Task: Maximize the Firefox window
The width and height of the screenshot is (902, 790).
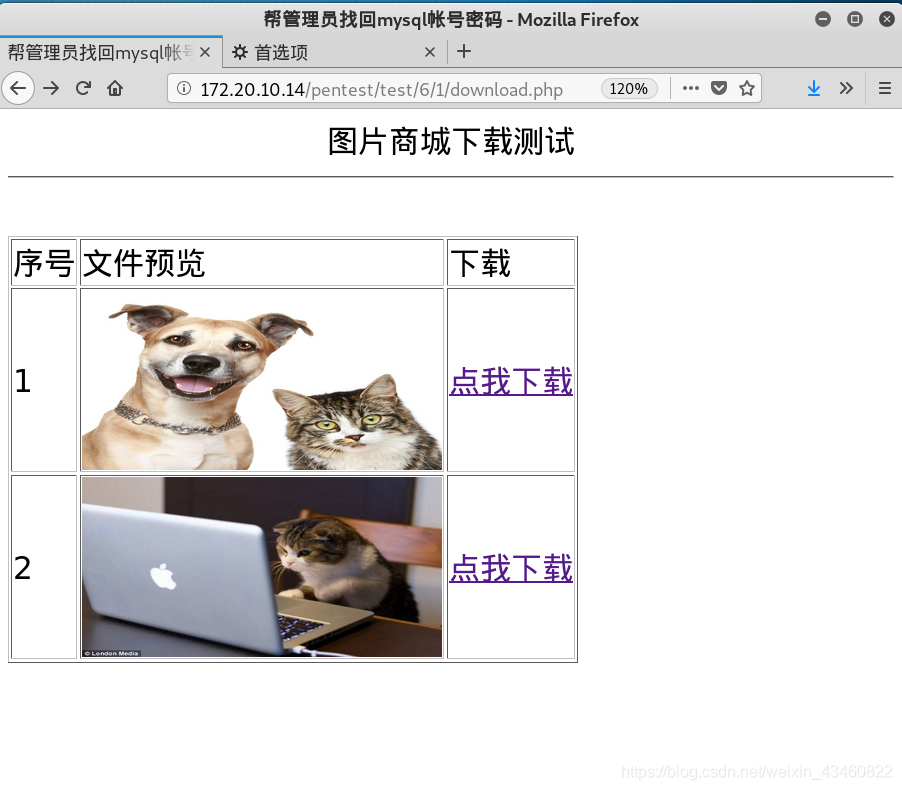Action: pyautogui.click(x=855, y=19)
